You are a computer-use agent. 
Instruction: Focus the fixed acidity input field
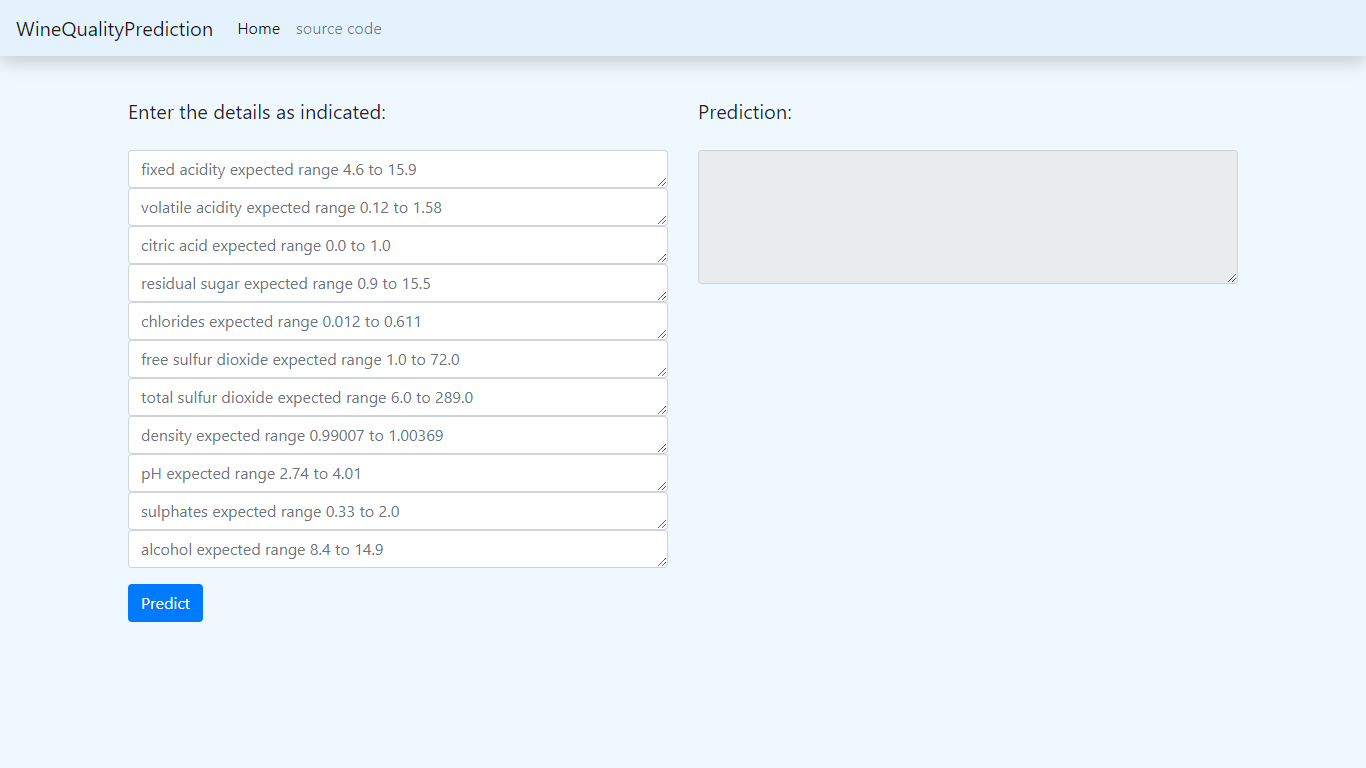point(398,169)
